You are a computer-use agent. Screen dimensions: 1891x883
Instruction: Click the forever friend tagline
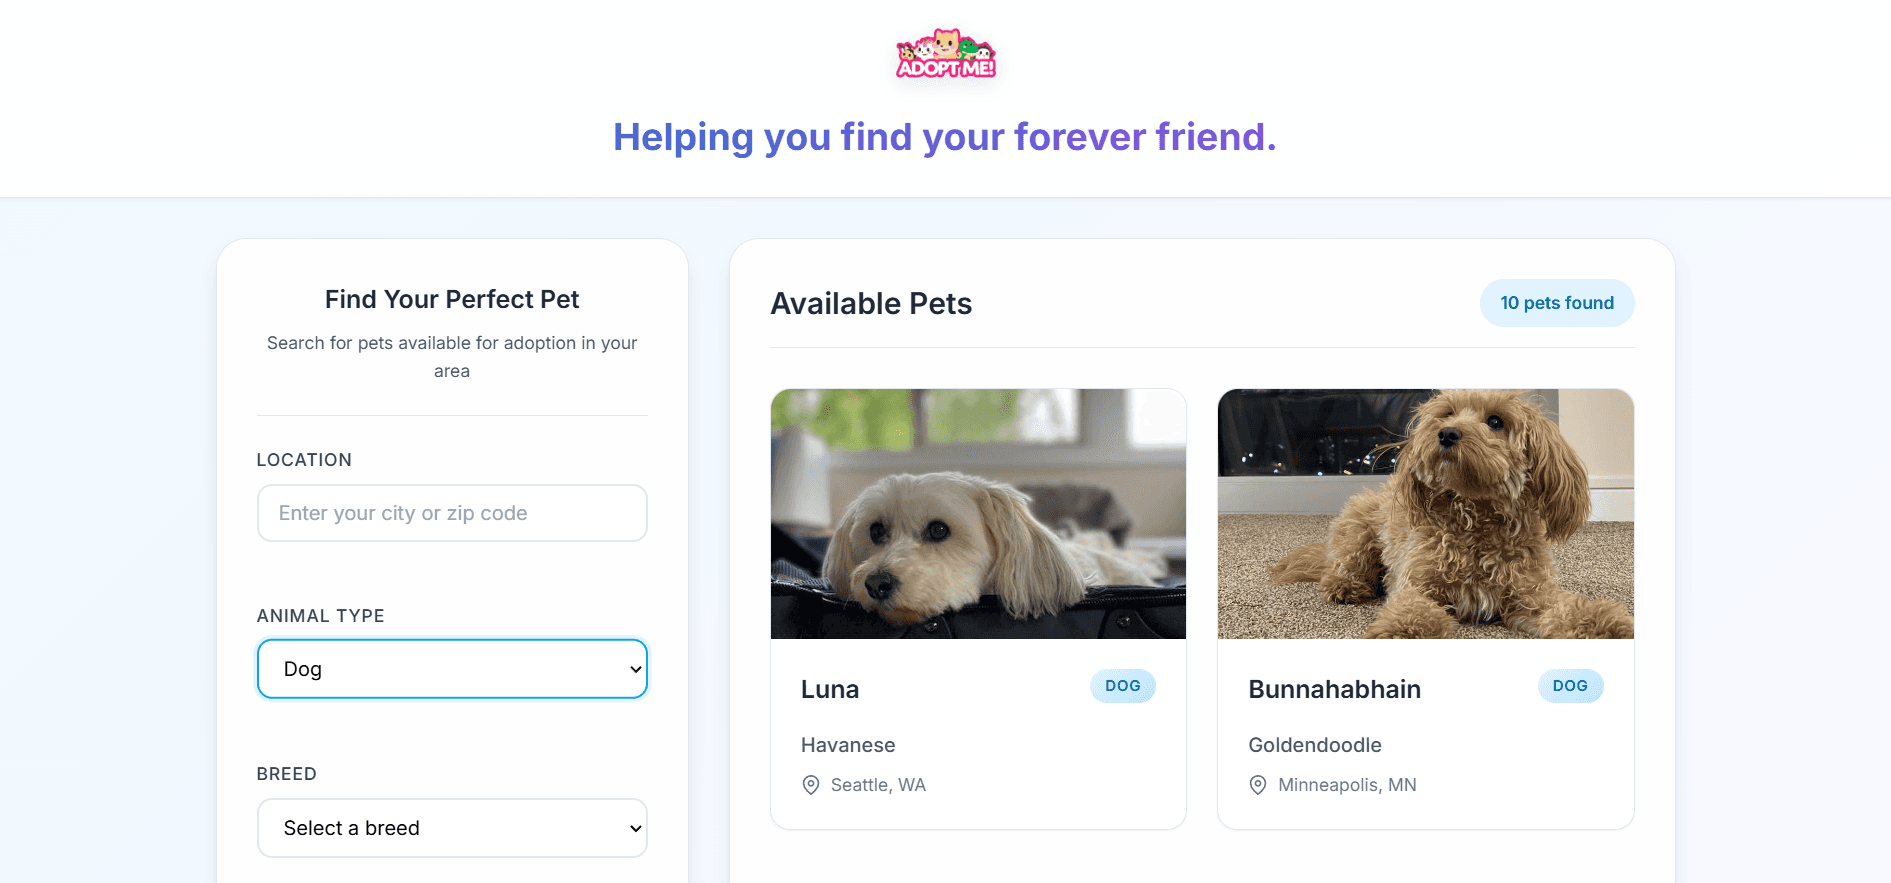point(944,137)
